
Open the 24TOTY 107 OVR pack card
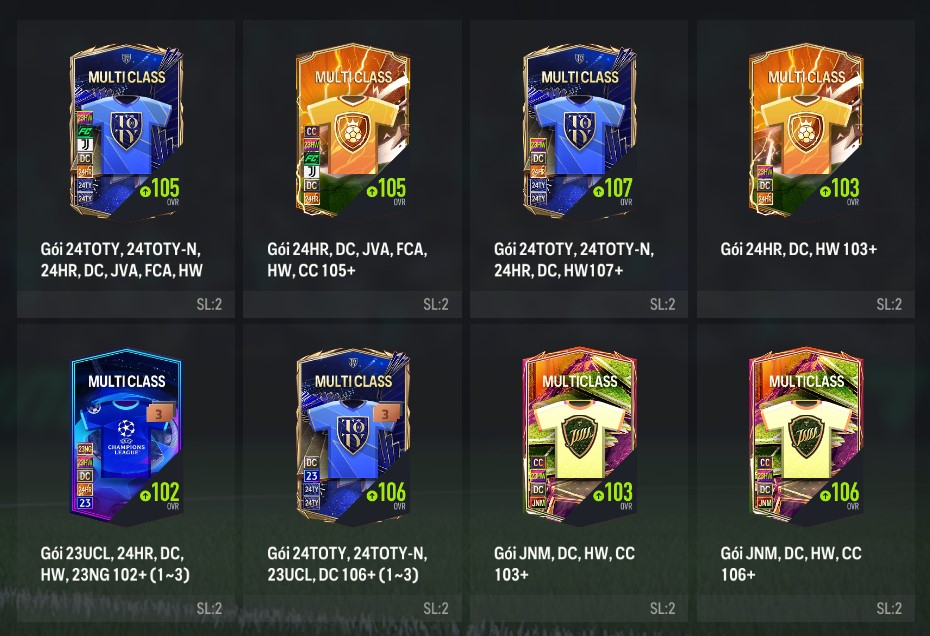coord(579,131)
